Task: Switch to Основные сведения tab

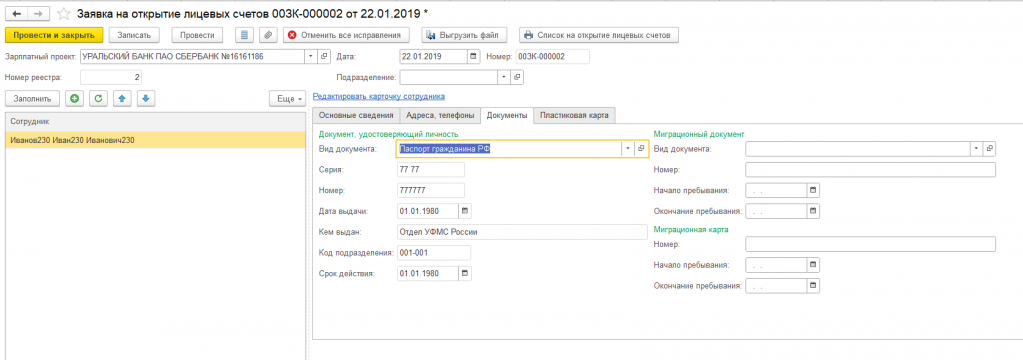Action: (356, 115)
